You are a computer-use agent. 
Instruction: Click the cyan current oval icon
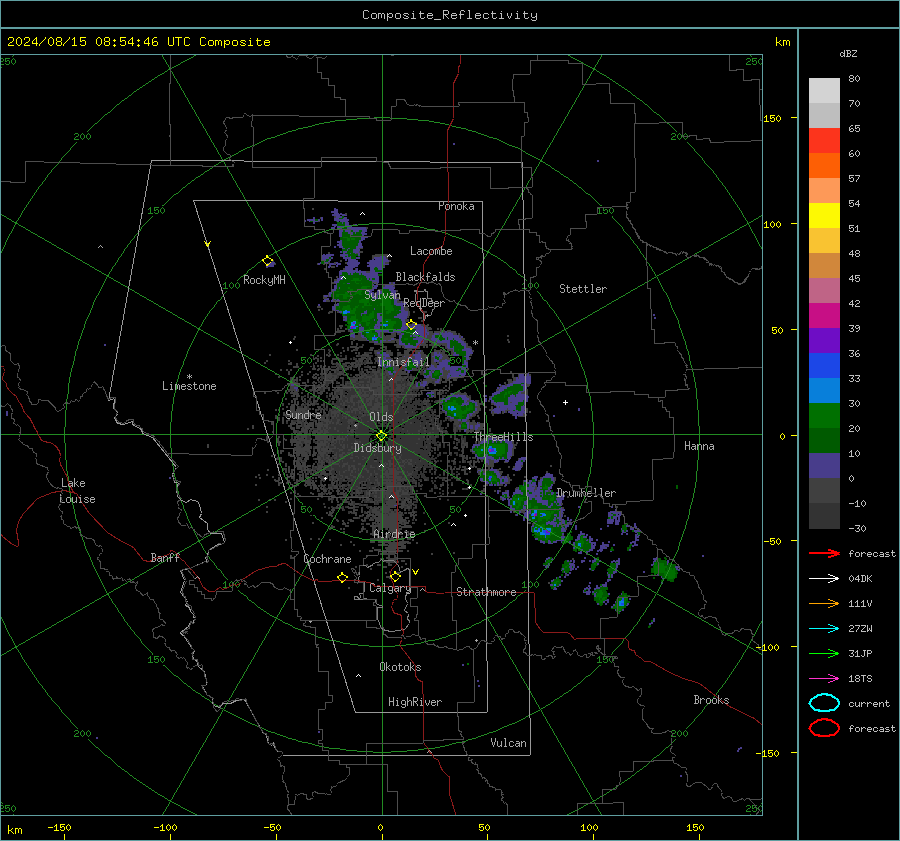pos(824,703)
